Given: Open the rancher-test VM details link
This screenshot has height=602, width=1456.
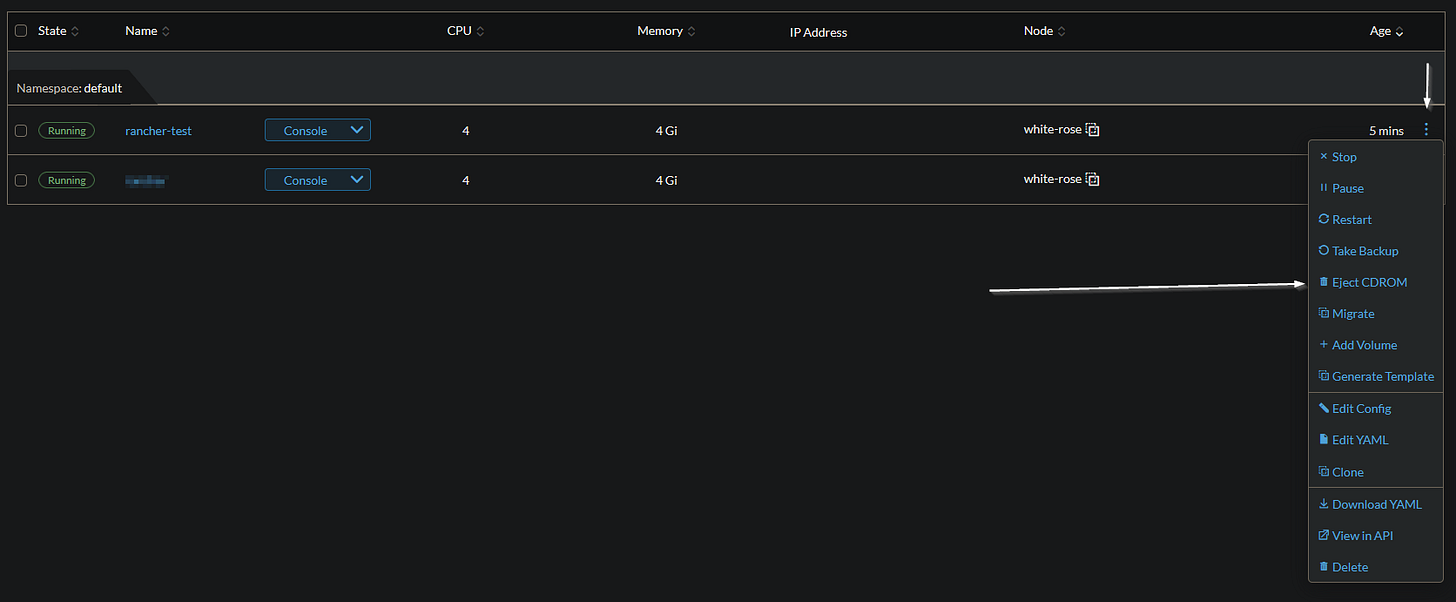Looking at the screenshot, I should tap(158, 130).
